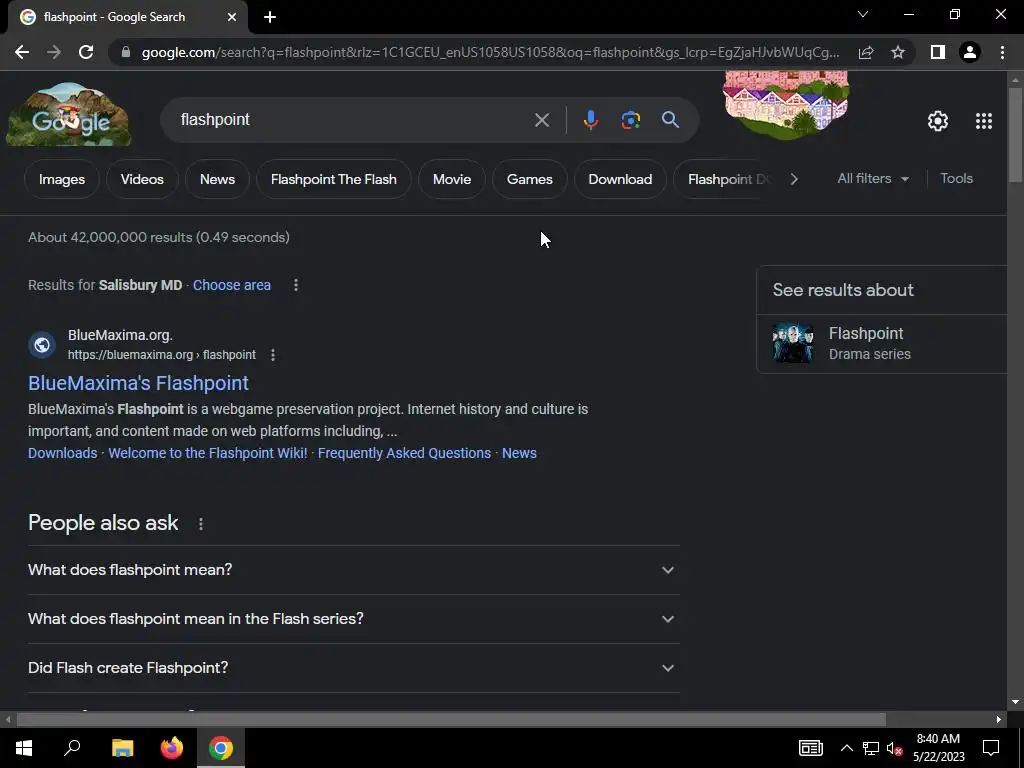Close the flashpoint Google Search tab
Image resolution: width=1024 pixels, height=768 pixels.
232,17
